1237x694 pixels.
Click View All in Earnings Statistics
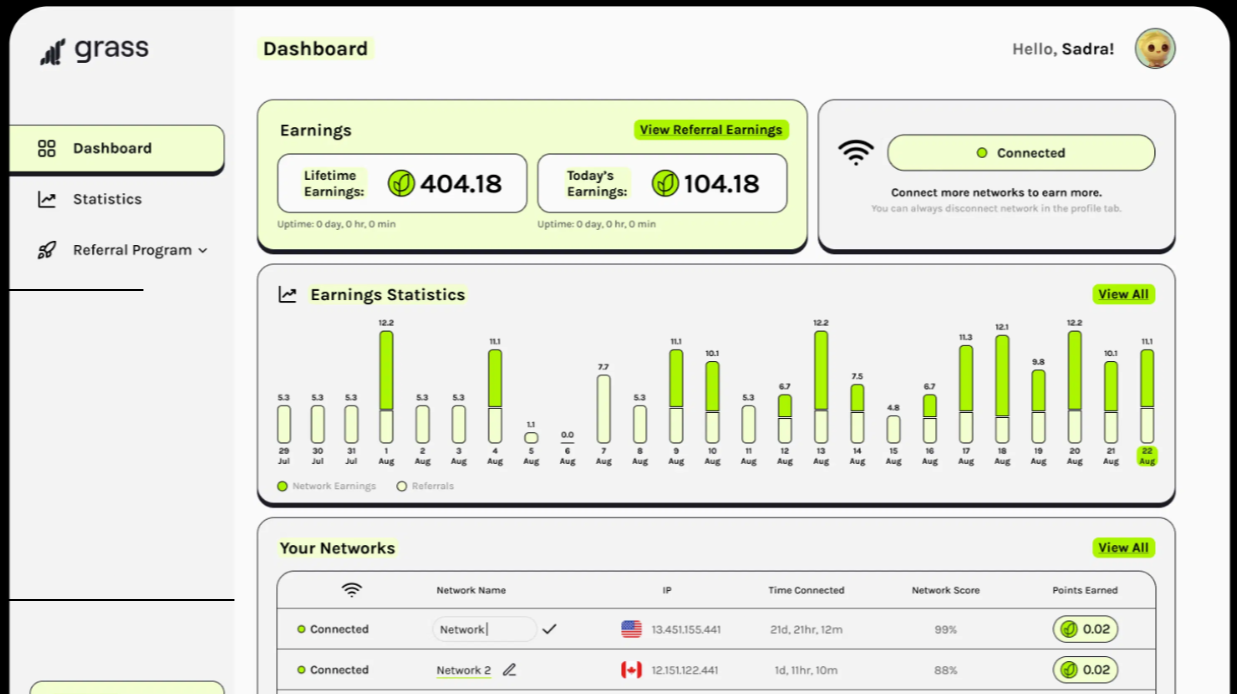pyautogui.click(x=1123, y=294)
